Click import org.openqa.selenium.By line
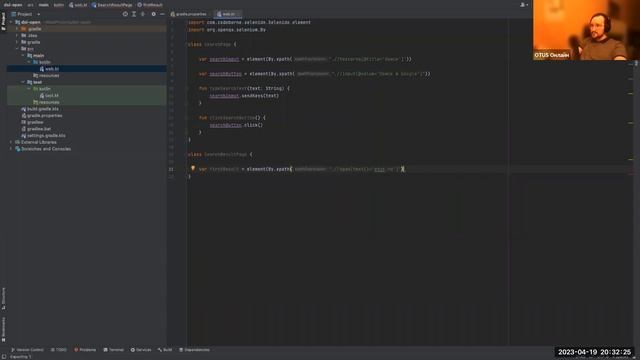Viewport: 640px width, 360px height. [227, 30]
